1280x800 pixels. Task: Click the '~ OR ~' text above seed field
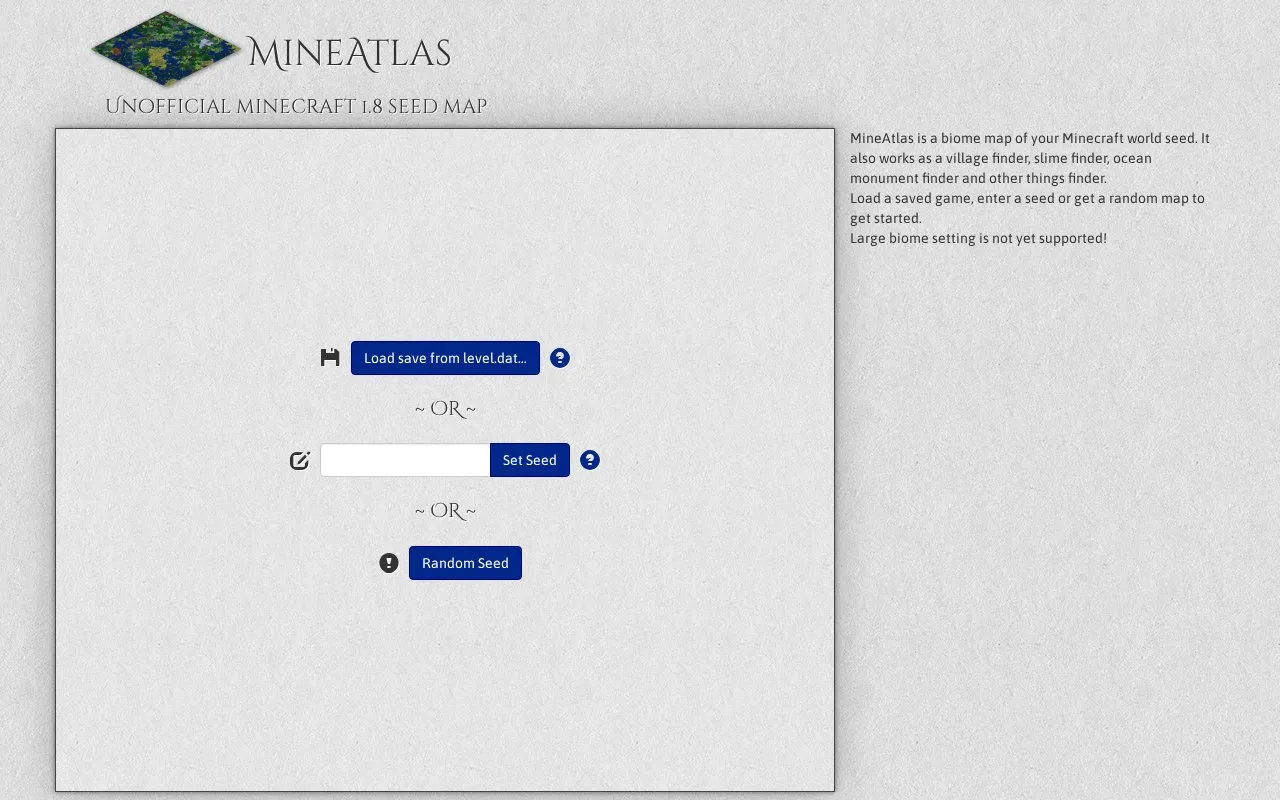tap(445, 409)
